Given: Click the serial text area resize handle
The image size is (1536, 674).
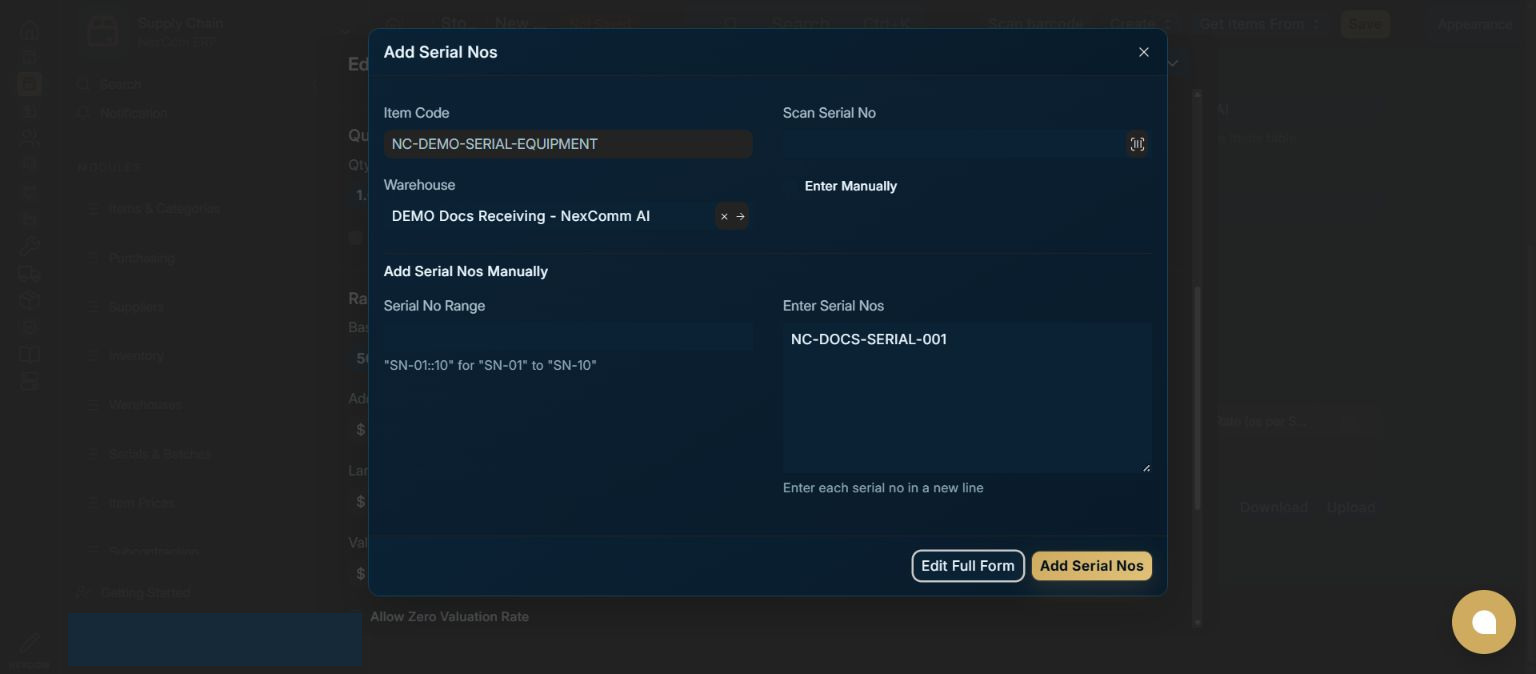Looking at the screenshot, I should (x=1146, y=467).
